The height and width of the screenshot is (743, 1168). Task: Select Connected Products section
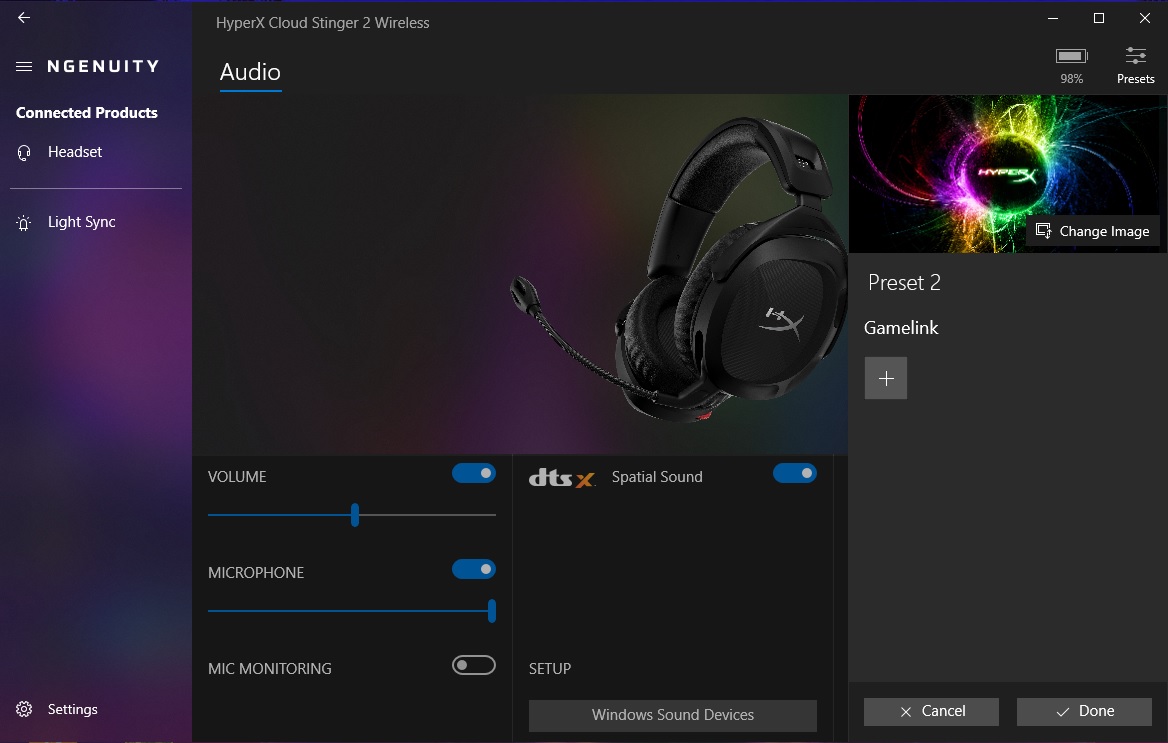tap(86, 112)
